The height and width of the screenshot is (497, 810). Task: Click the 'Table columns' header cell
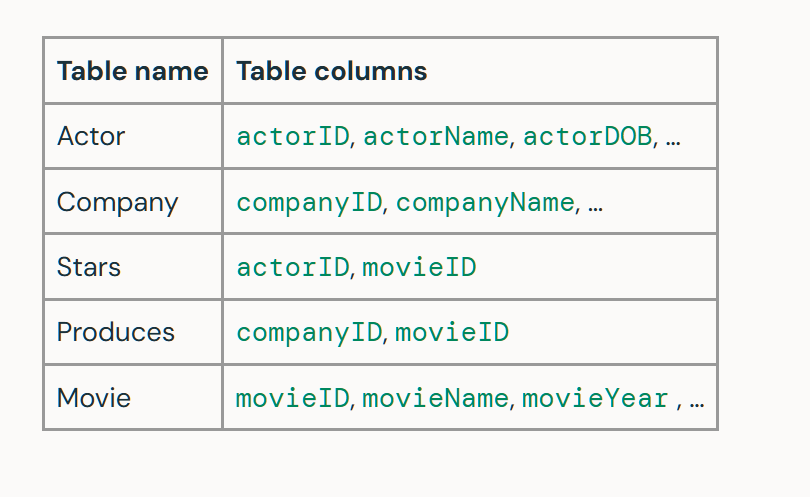[470, 71]
